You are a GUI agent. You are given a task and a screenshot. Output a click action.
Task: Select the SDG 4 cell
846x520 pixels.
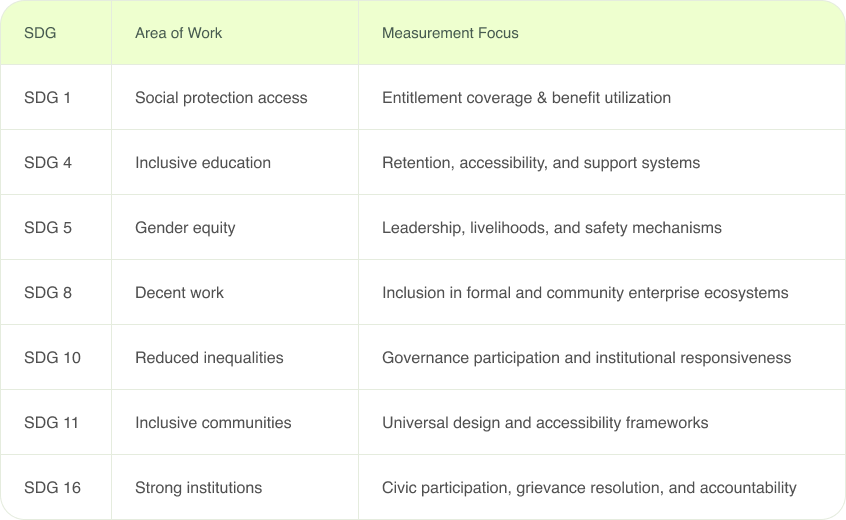point(48,163)
